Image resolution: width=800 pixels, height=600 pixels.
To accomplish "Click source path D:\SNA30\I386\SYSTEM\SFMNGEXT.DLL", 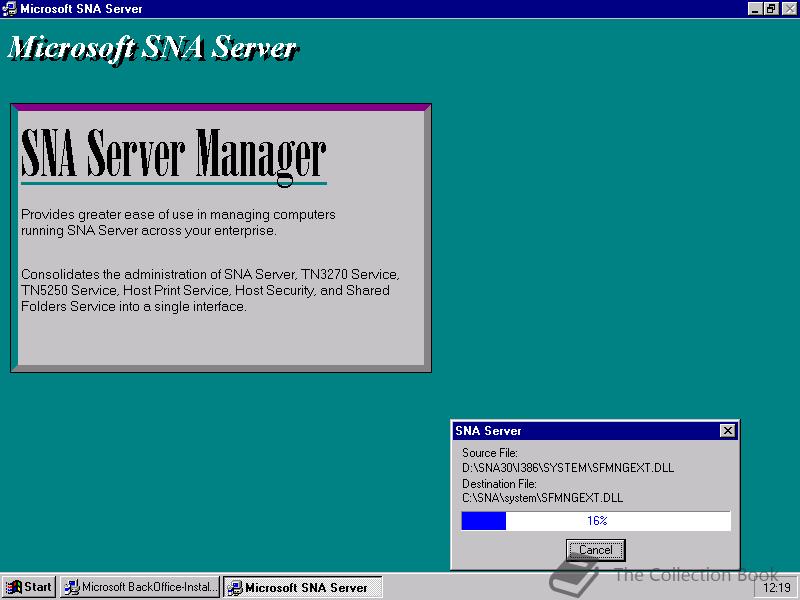I will [x=568, y=467].
